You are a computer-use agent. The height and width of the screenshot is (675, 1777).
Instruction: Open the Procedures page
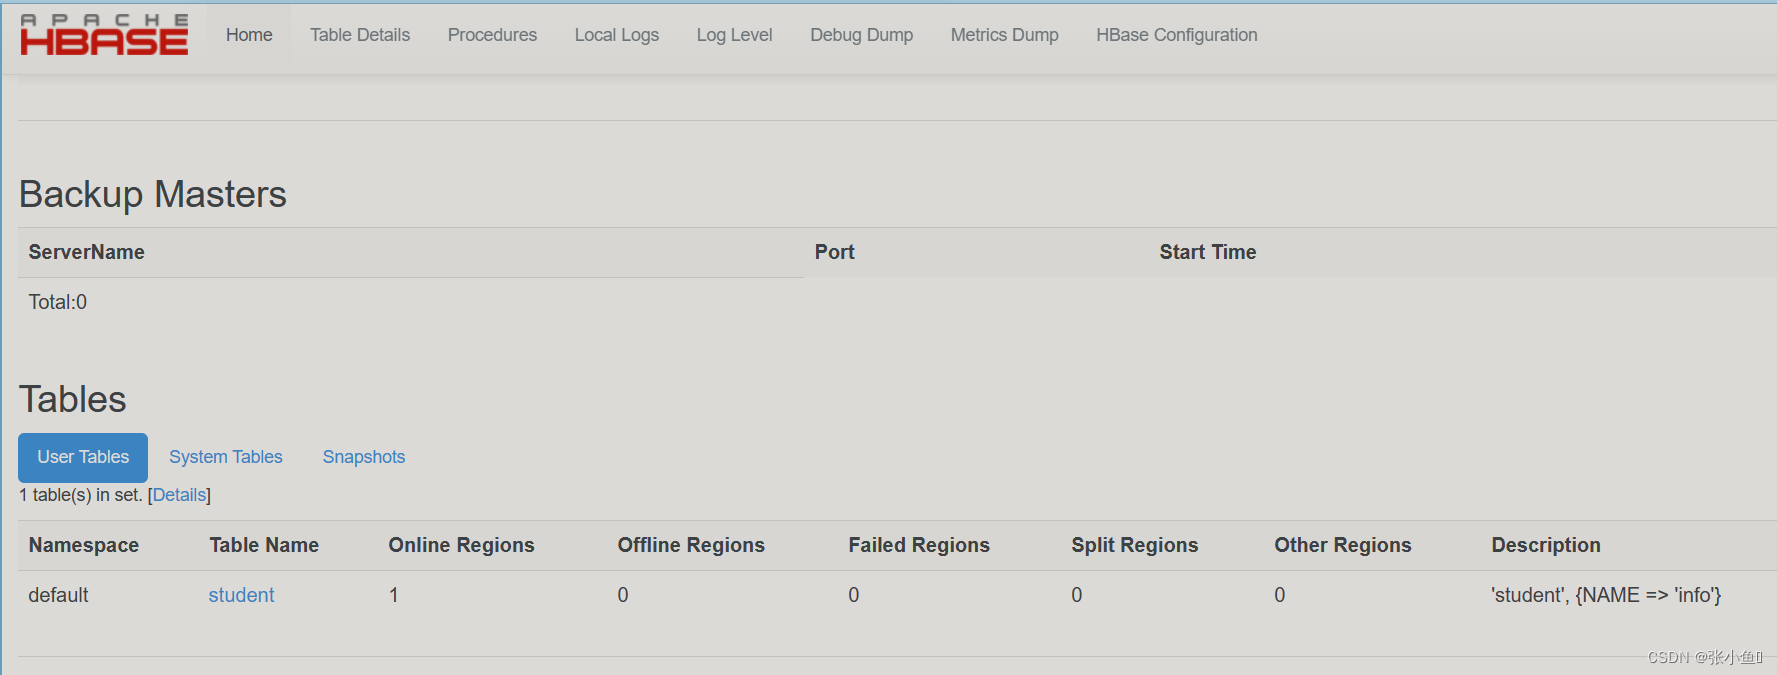(492, 34)
